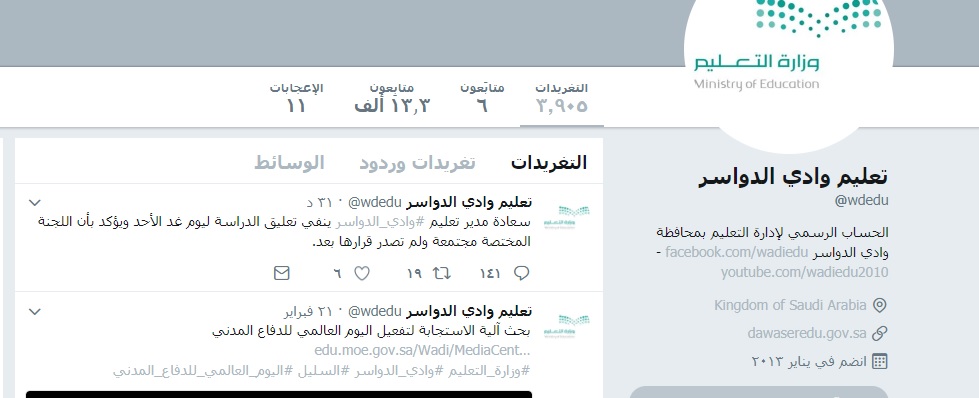Screen dimensions: 979x398
Task: Click the like count ٦ on the first tweet
Action: click(337, 274)
